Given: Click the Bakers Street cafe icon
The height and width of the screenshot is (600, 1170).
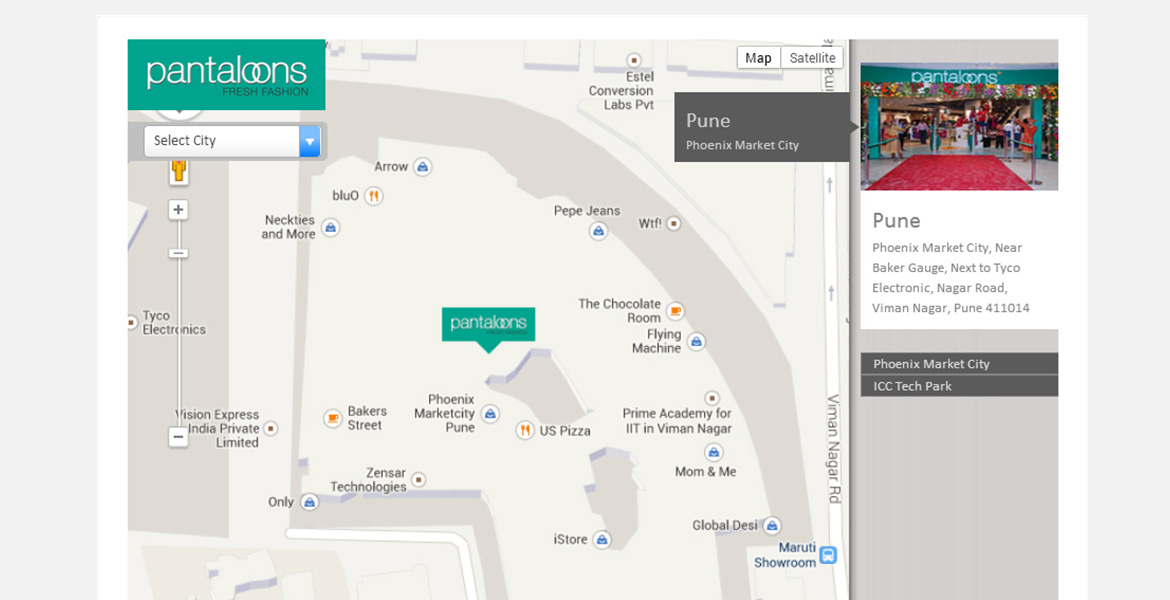Looking at the screenshot, I should click(333, 418).
